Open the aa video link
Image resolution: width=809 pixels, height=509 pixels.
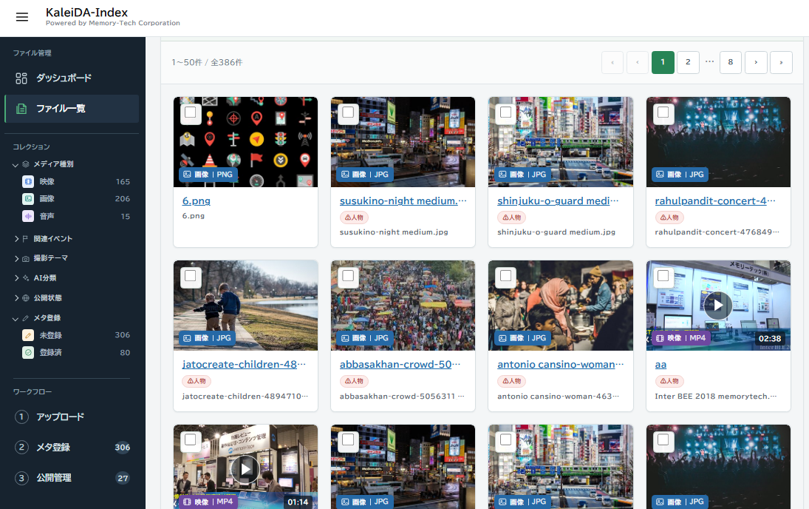tap(660, 365)
